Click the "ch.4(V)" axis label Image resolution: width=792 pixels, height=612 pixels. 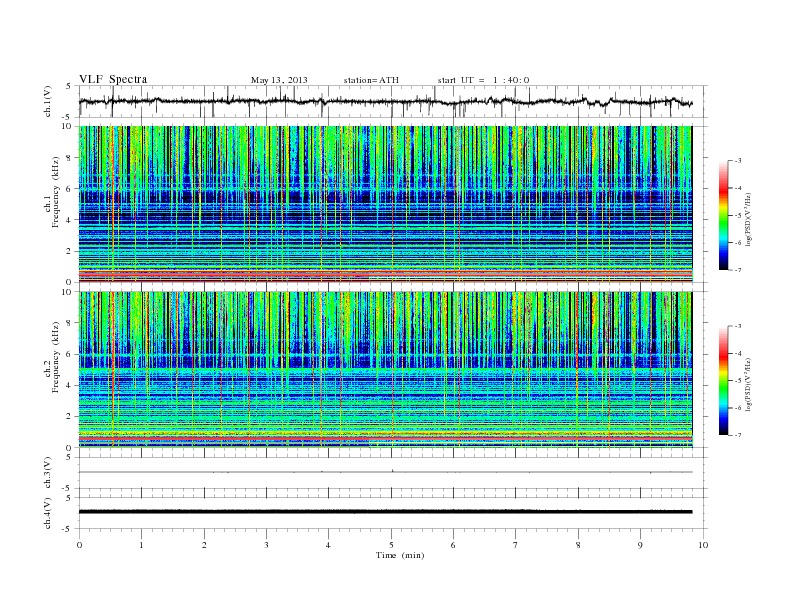pyautogui.click(x=47, y=513)
